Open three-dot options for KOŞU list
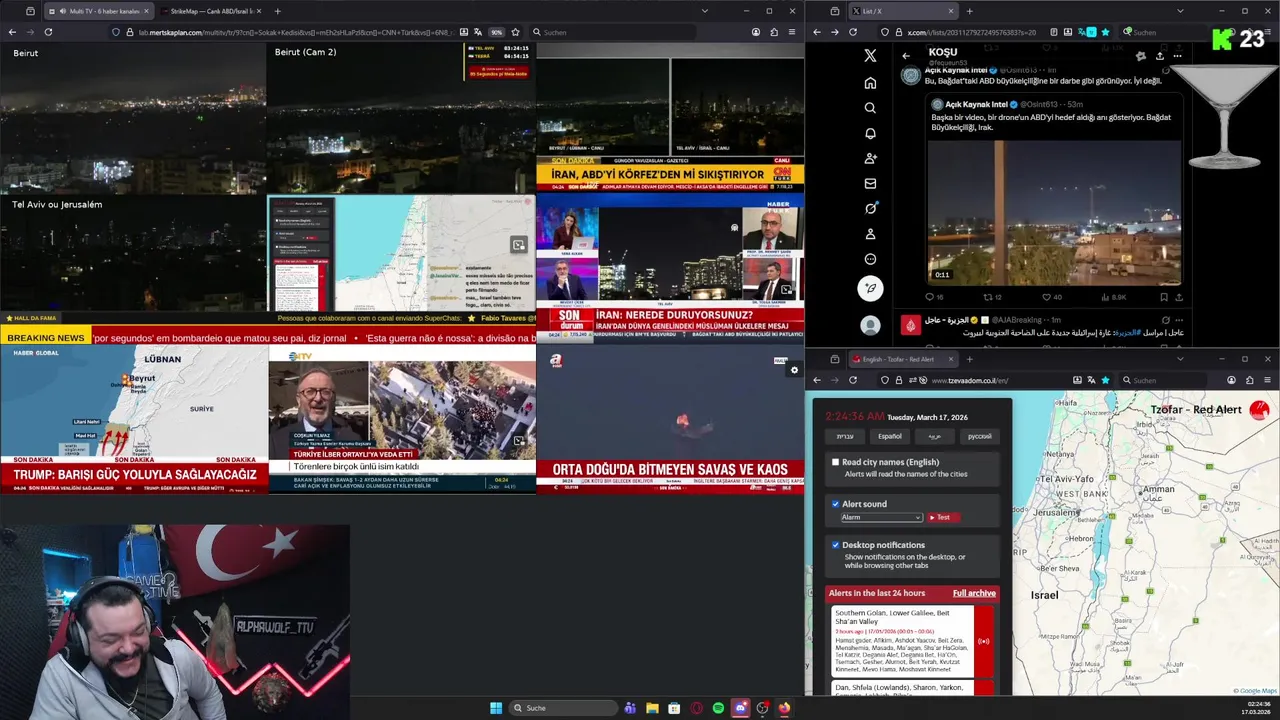 (x=1178, y=56)
